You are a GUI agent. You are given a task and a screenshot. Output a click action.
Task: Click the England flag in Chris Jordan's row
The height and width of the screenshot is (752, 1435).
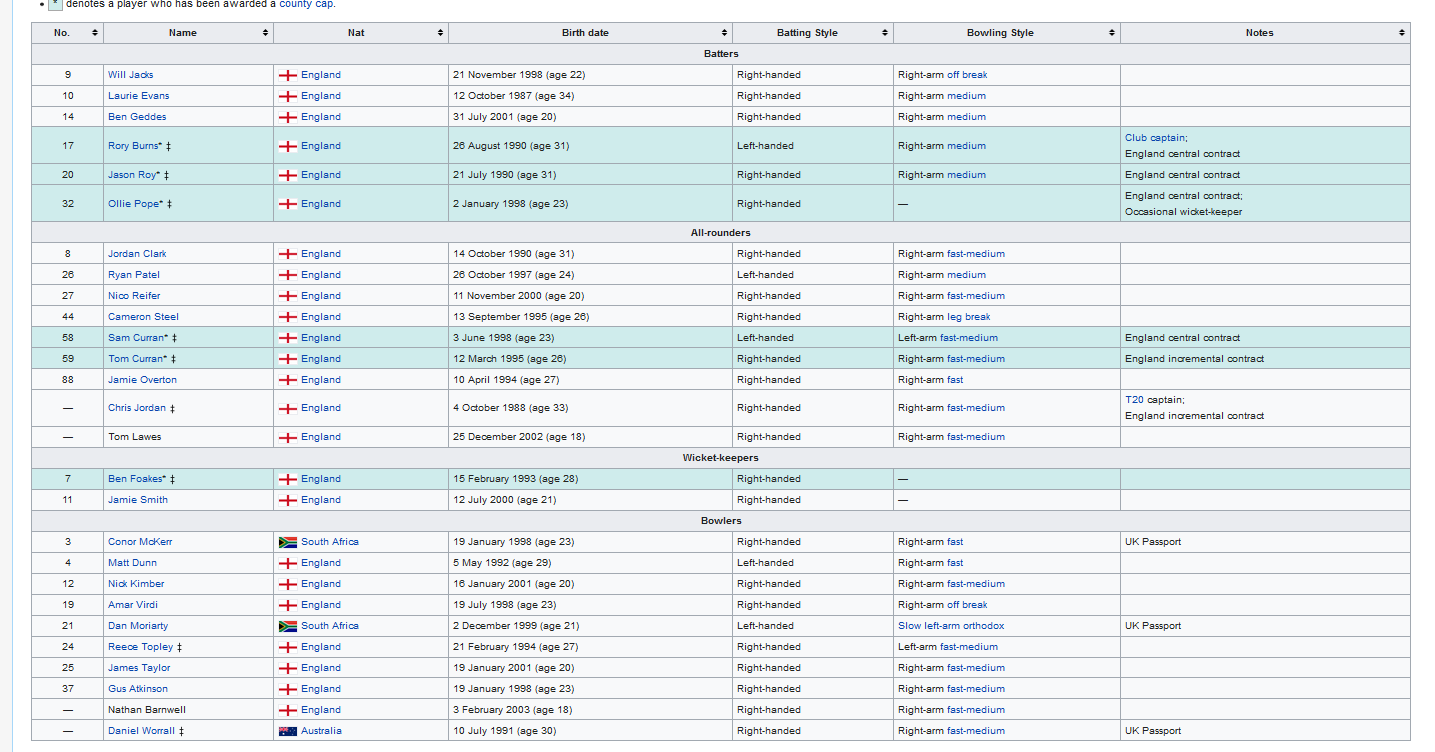coord(288,408)
